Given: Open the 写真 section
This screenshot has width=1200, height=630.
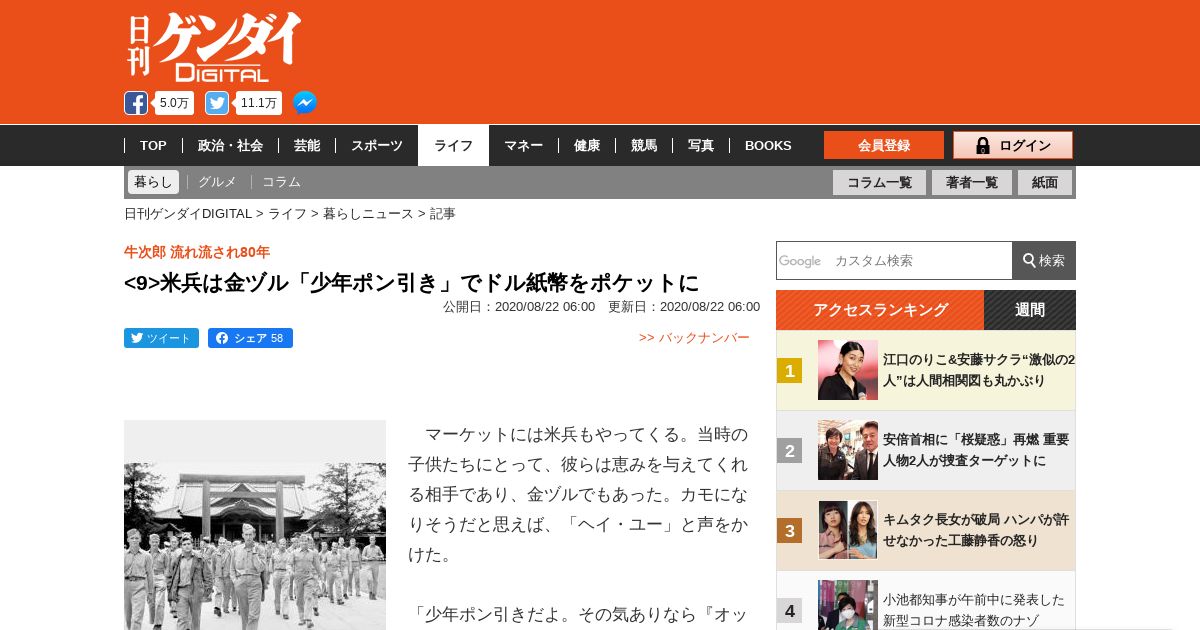Looking at the screenshot, I should (x=701, y=146).
